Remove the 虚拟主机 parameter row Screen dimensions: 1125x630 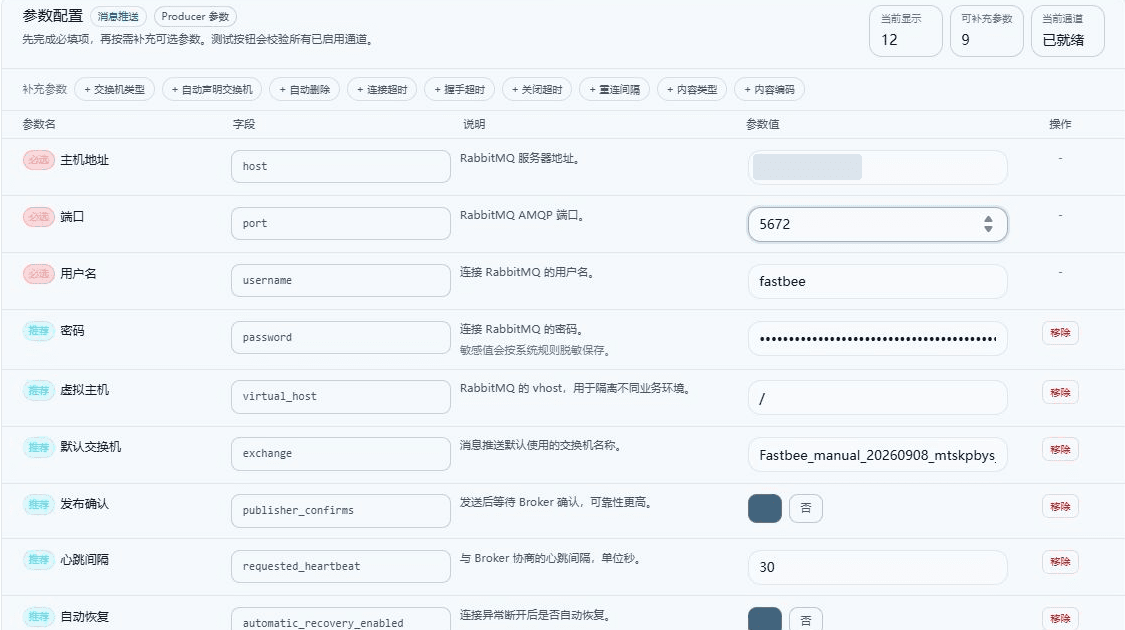1060,392
